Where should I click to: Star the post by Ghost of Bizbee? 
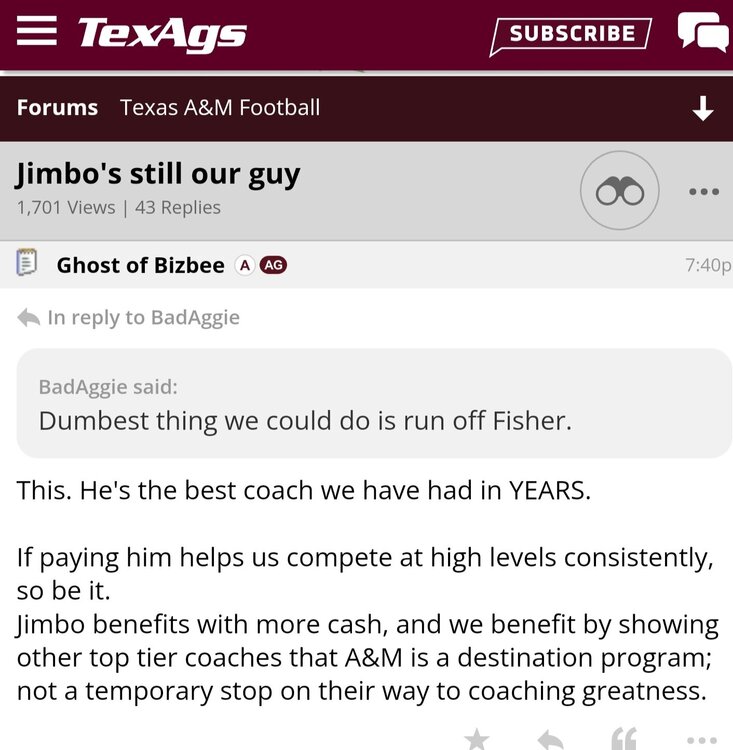[x=477, y=740]
